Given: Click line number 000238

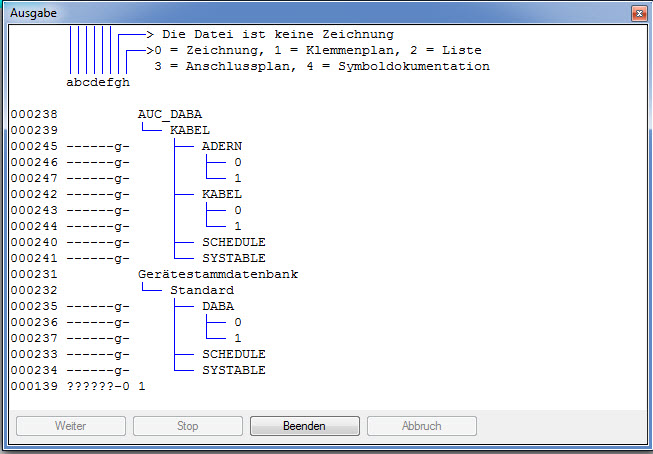Looking at the screenshot, I should (34, 114).
